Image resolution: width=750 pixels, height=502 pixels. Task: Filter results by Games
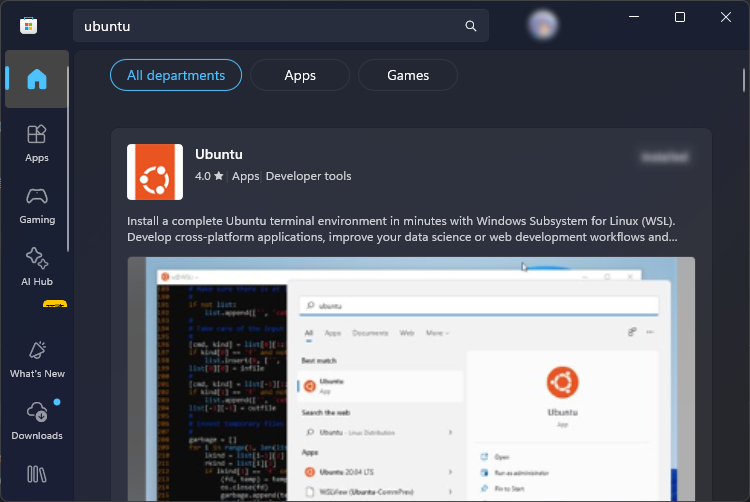(x=408, y=75)
